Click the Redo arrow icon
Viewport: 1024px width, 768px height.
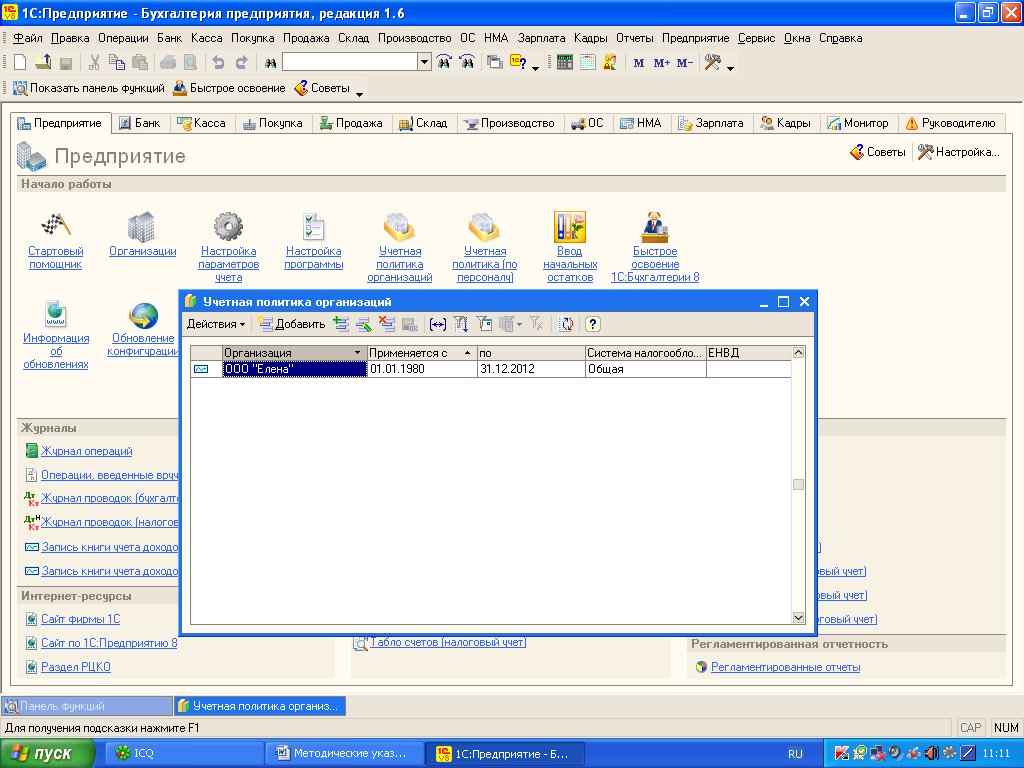(242, 63)
